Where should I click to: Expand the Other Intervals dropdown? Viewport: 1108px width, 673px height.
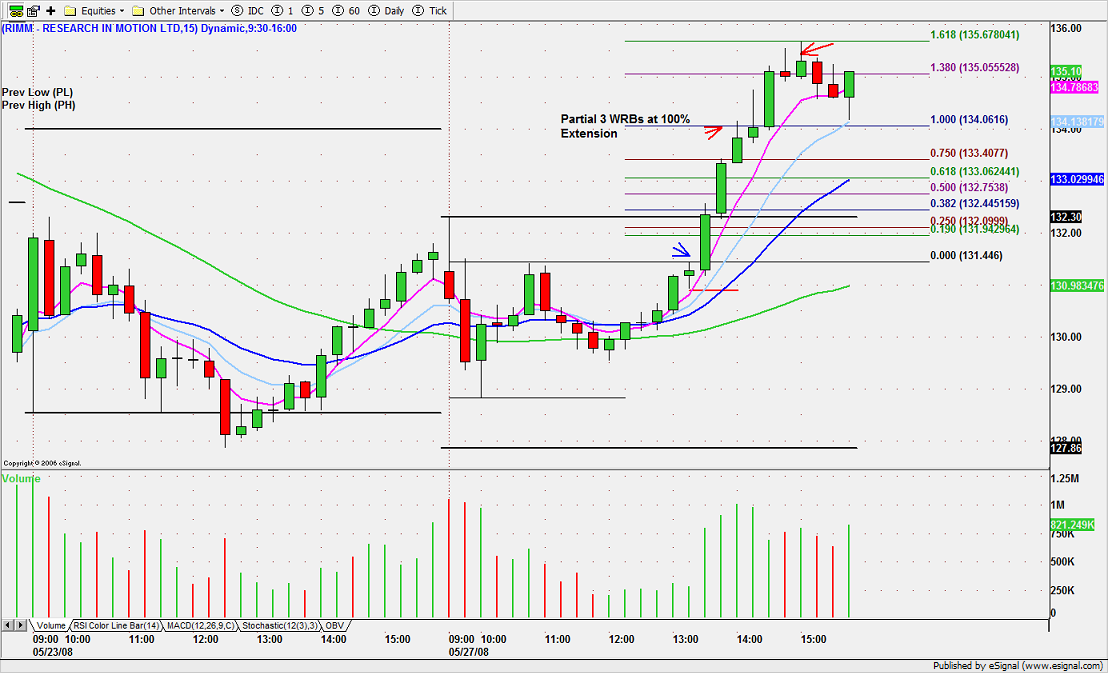(178, 11)
